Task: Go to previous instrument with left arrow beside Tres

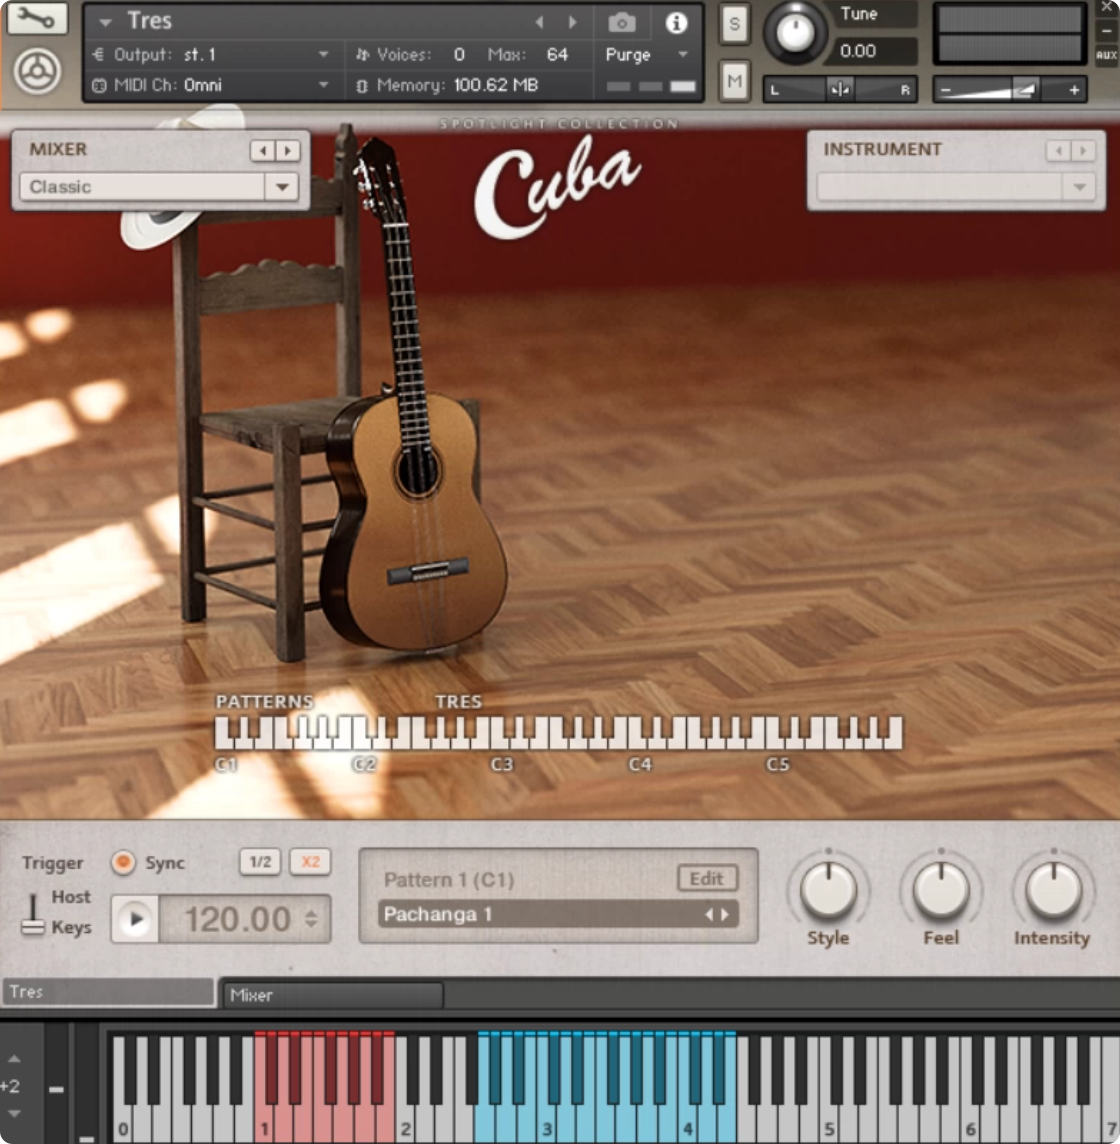Action: click(x=539, y=23)
